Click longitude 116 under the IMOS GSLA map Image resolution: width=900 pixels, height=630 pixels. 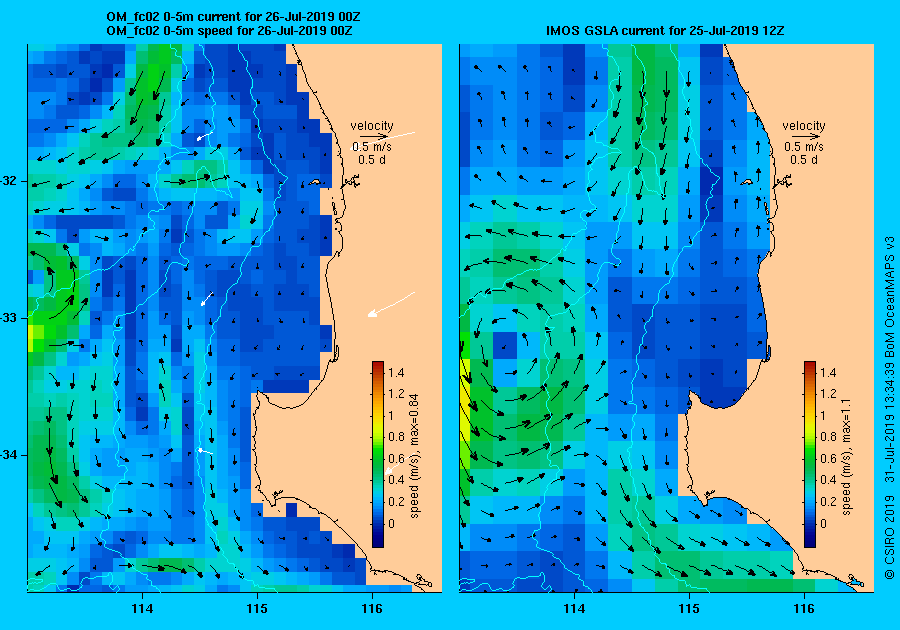804,609
